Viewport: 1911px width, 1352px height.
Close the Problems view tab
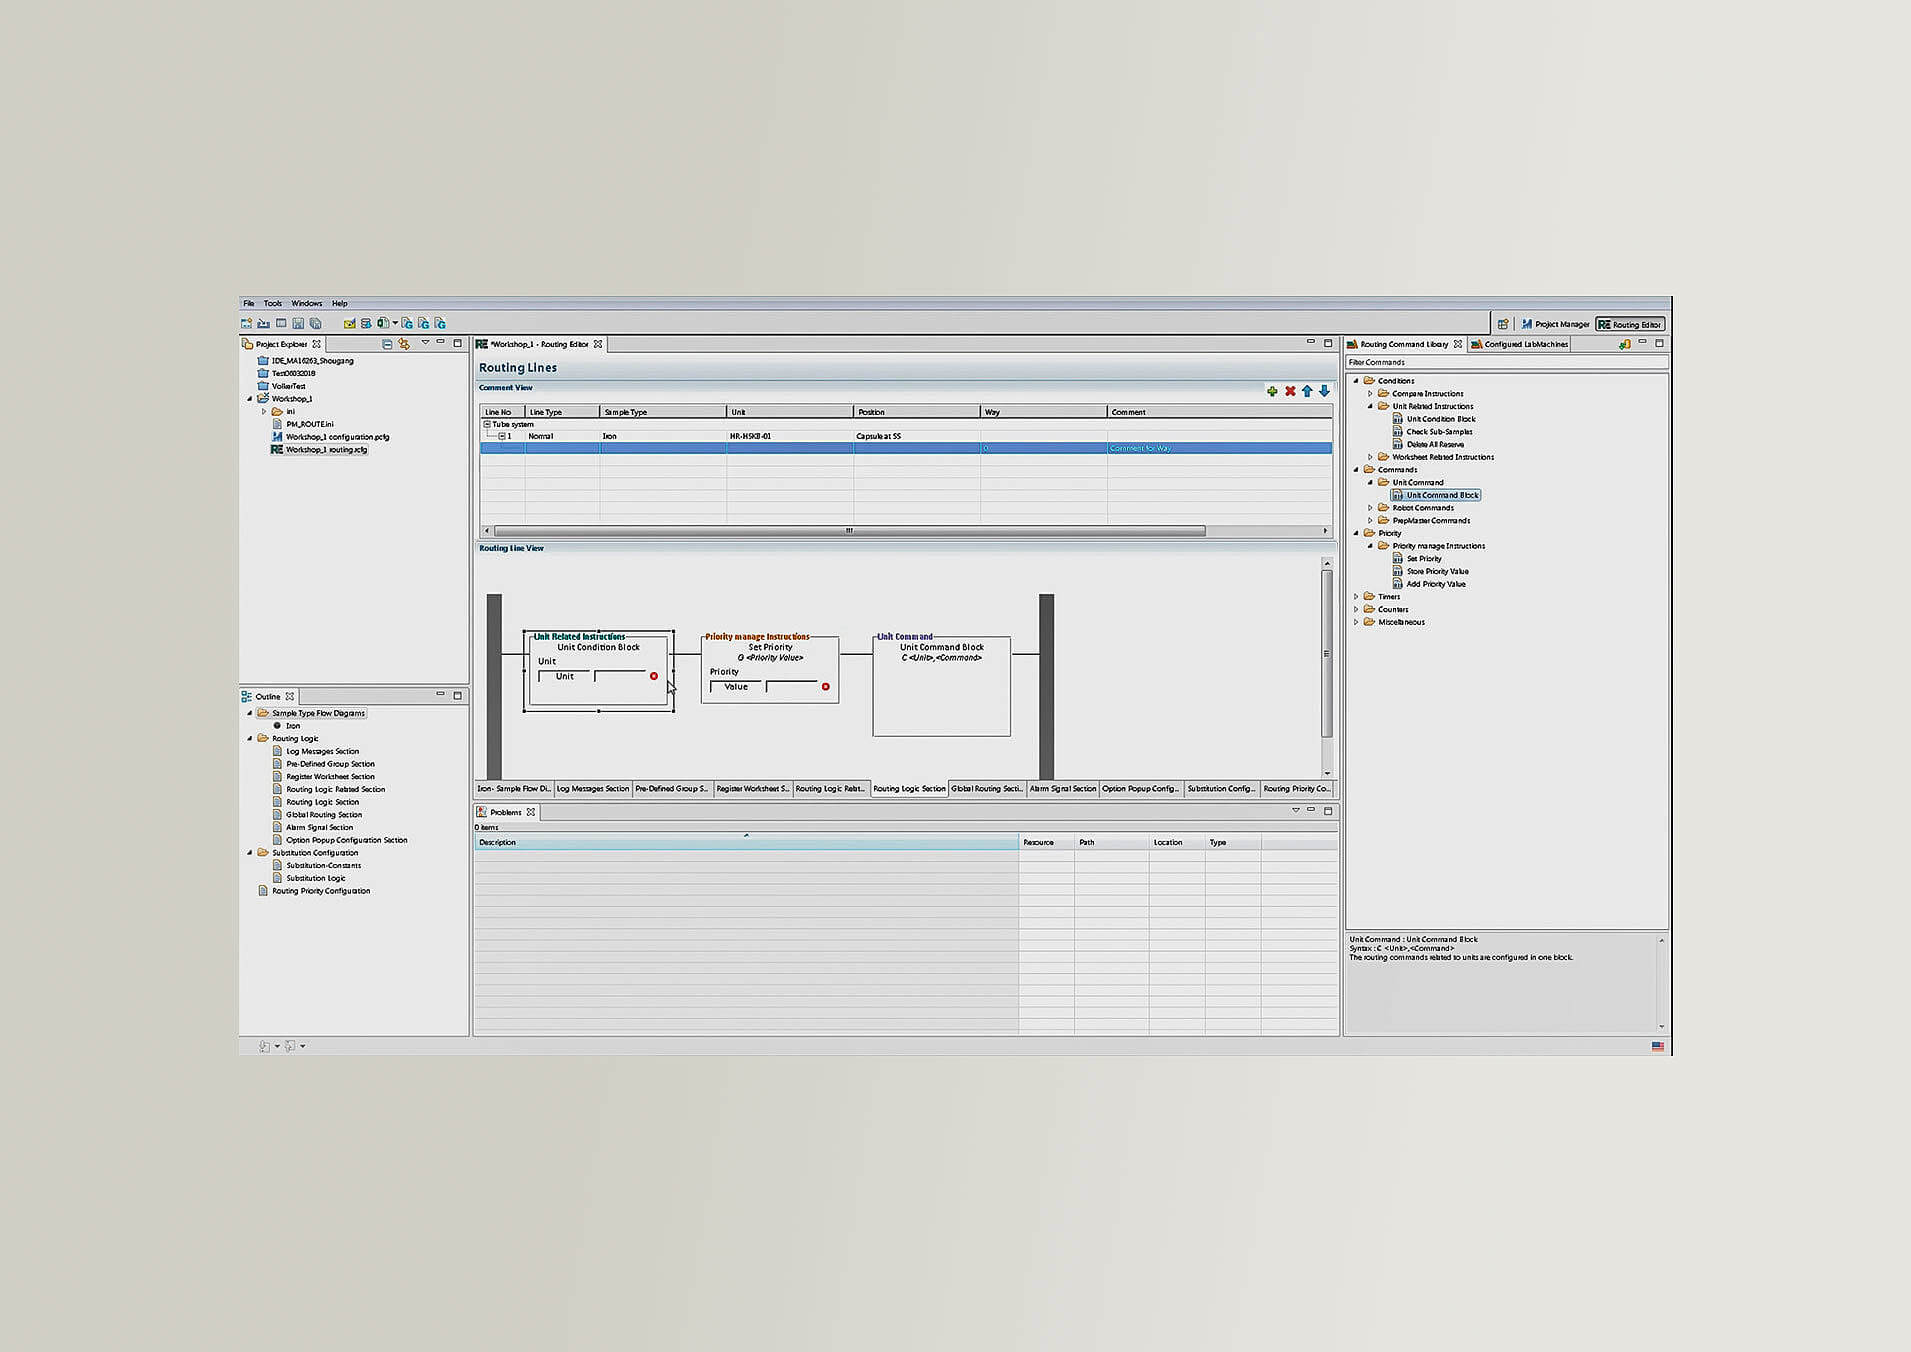(x=531, y=812)
